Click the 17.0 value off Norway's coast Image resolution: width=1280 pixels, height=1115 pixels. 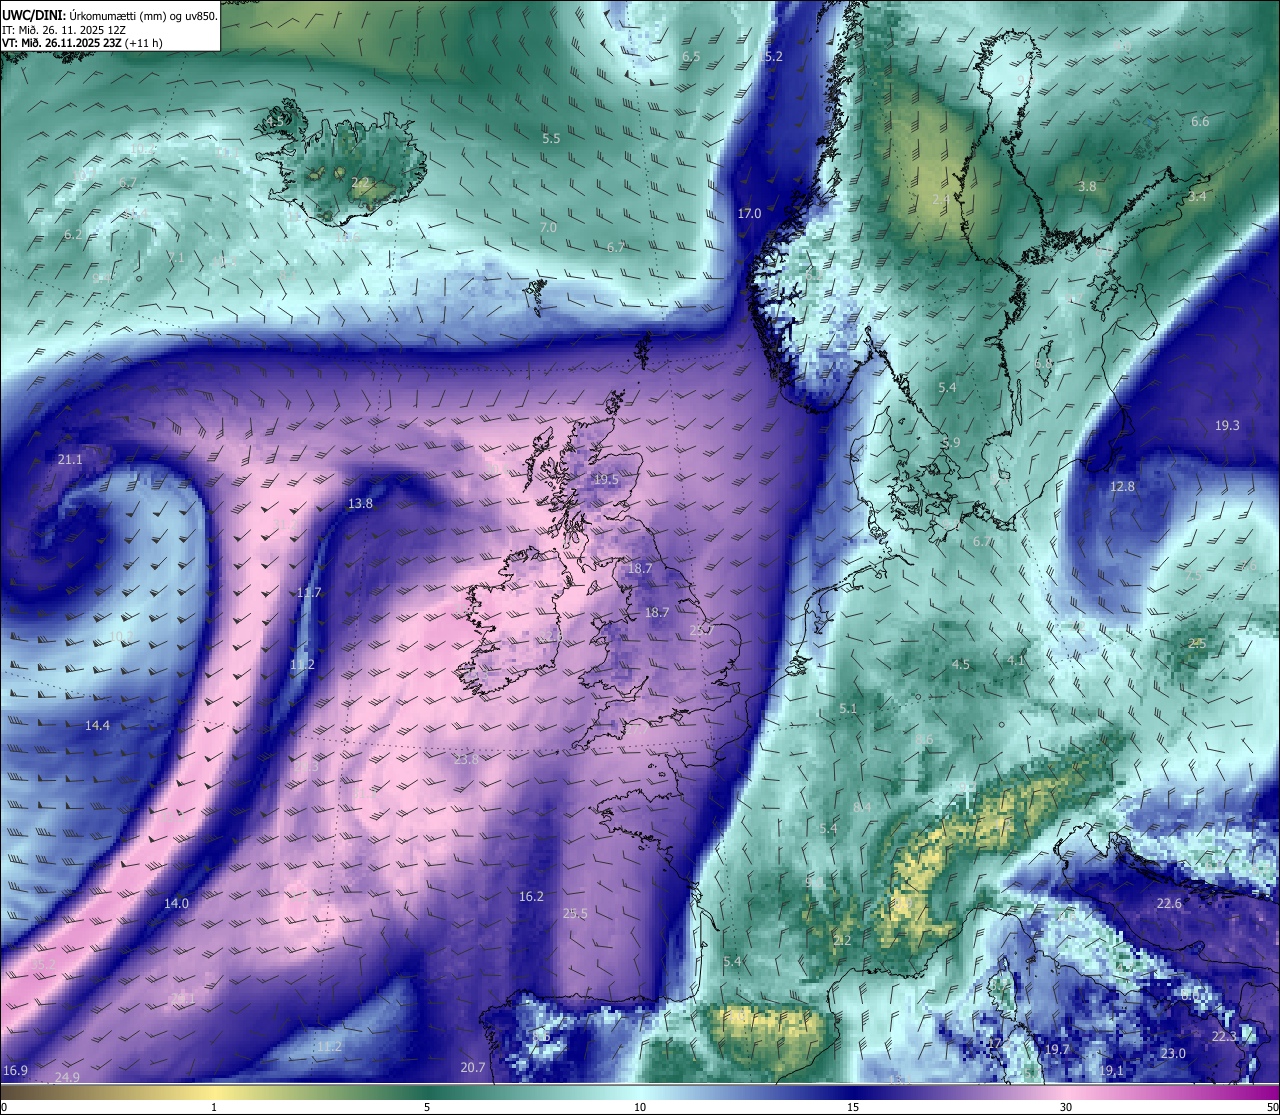(x=749, y=213)
